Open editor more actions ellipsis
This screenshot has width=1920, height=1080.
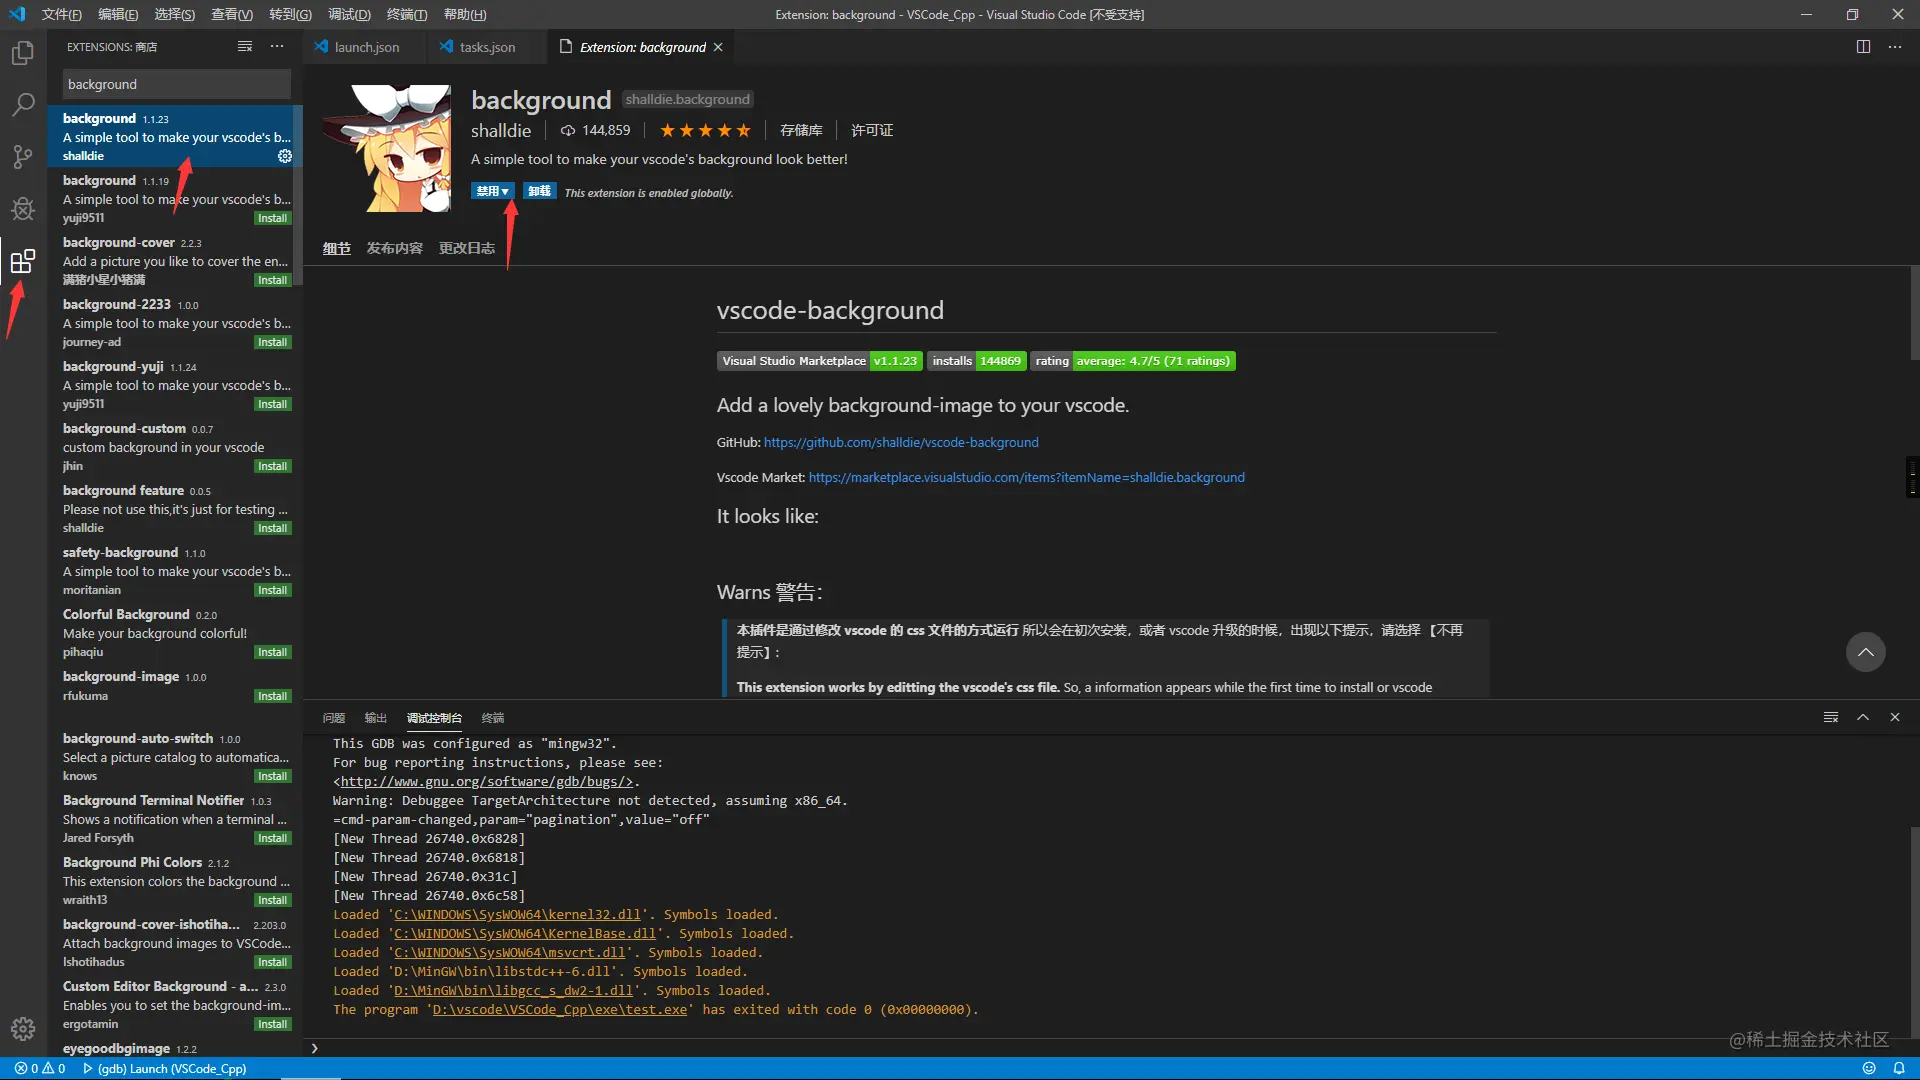pyautogui.click(x=1895, y=47)
